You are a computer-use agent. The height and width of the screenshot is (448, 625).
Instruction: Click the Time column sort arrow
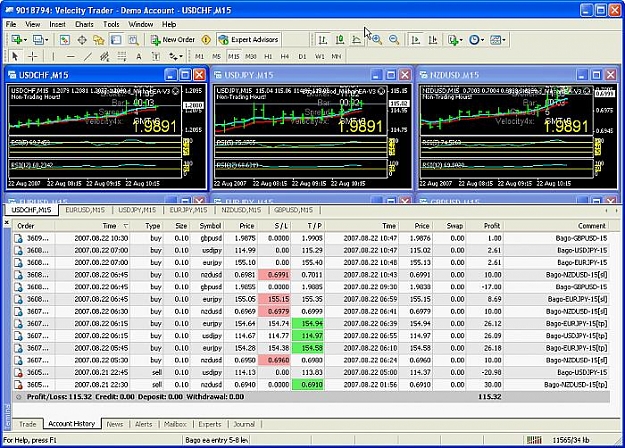126,226
